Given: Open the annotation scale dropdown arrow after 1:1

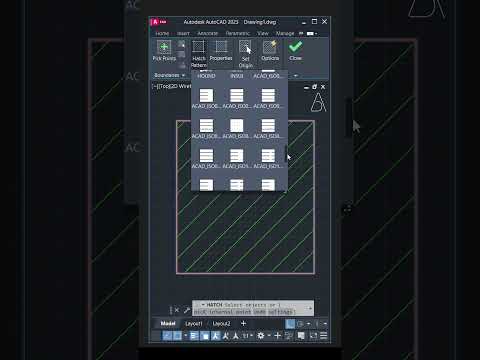Looking at the screenshot, I should coord(252,336).
